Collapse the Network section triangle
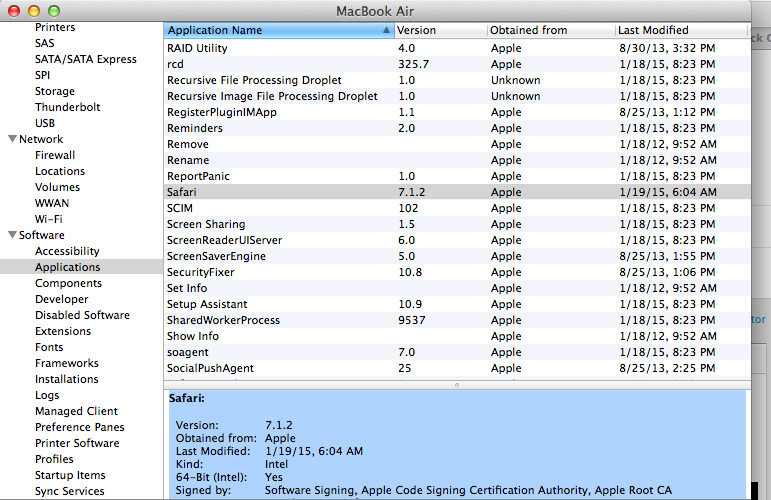Screen dimensions: 771x500 pyautogui.click(x=13, y=139)
